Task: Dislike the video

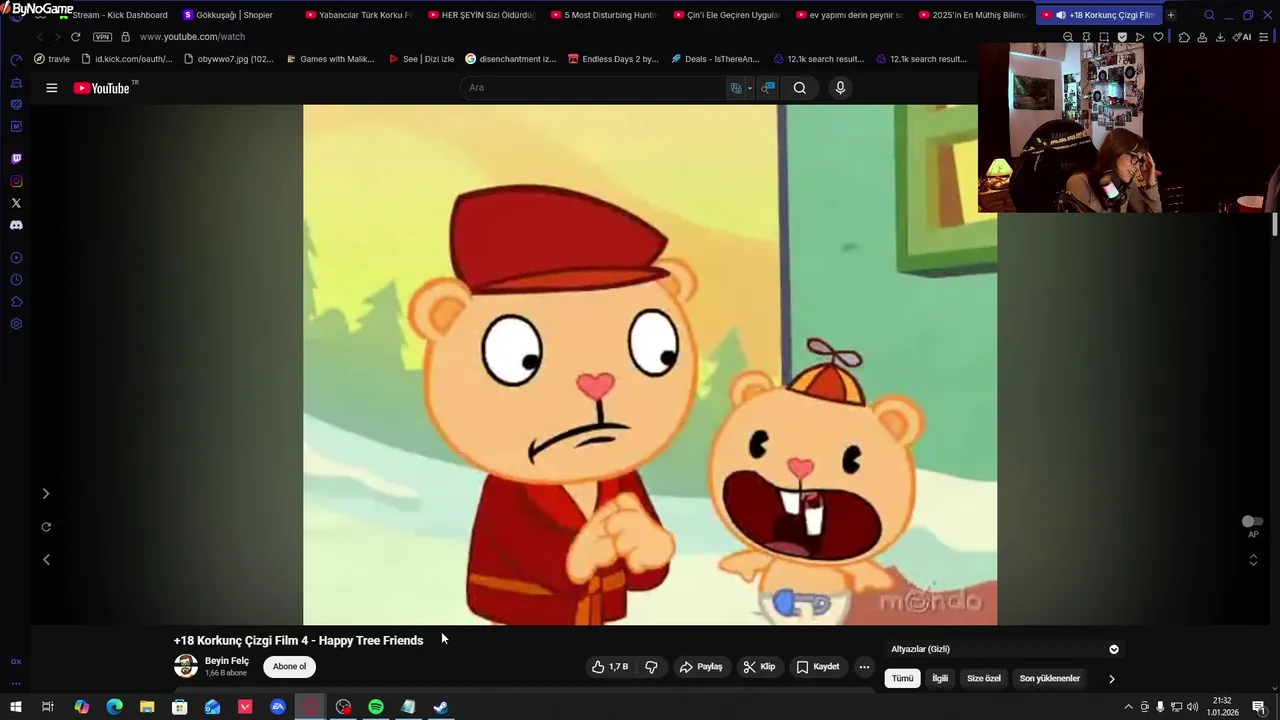Action: coord(651,667)
